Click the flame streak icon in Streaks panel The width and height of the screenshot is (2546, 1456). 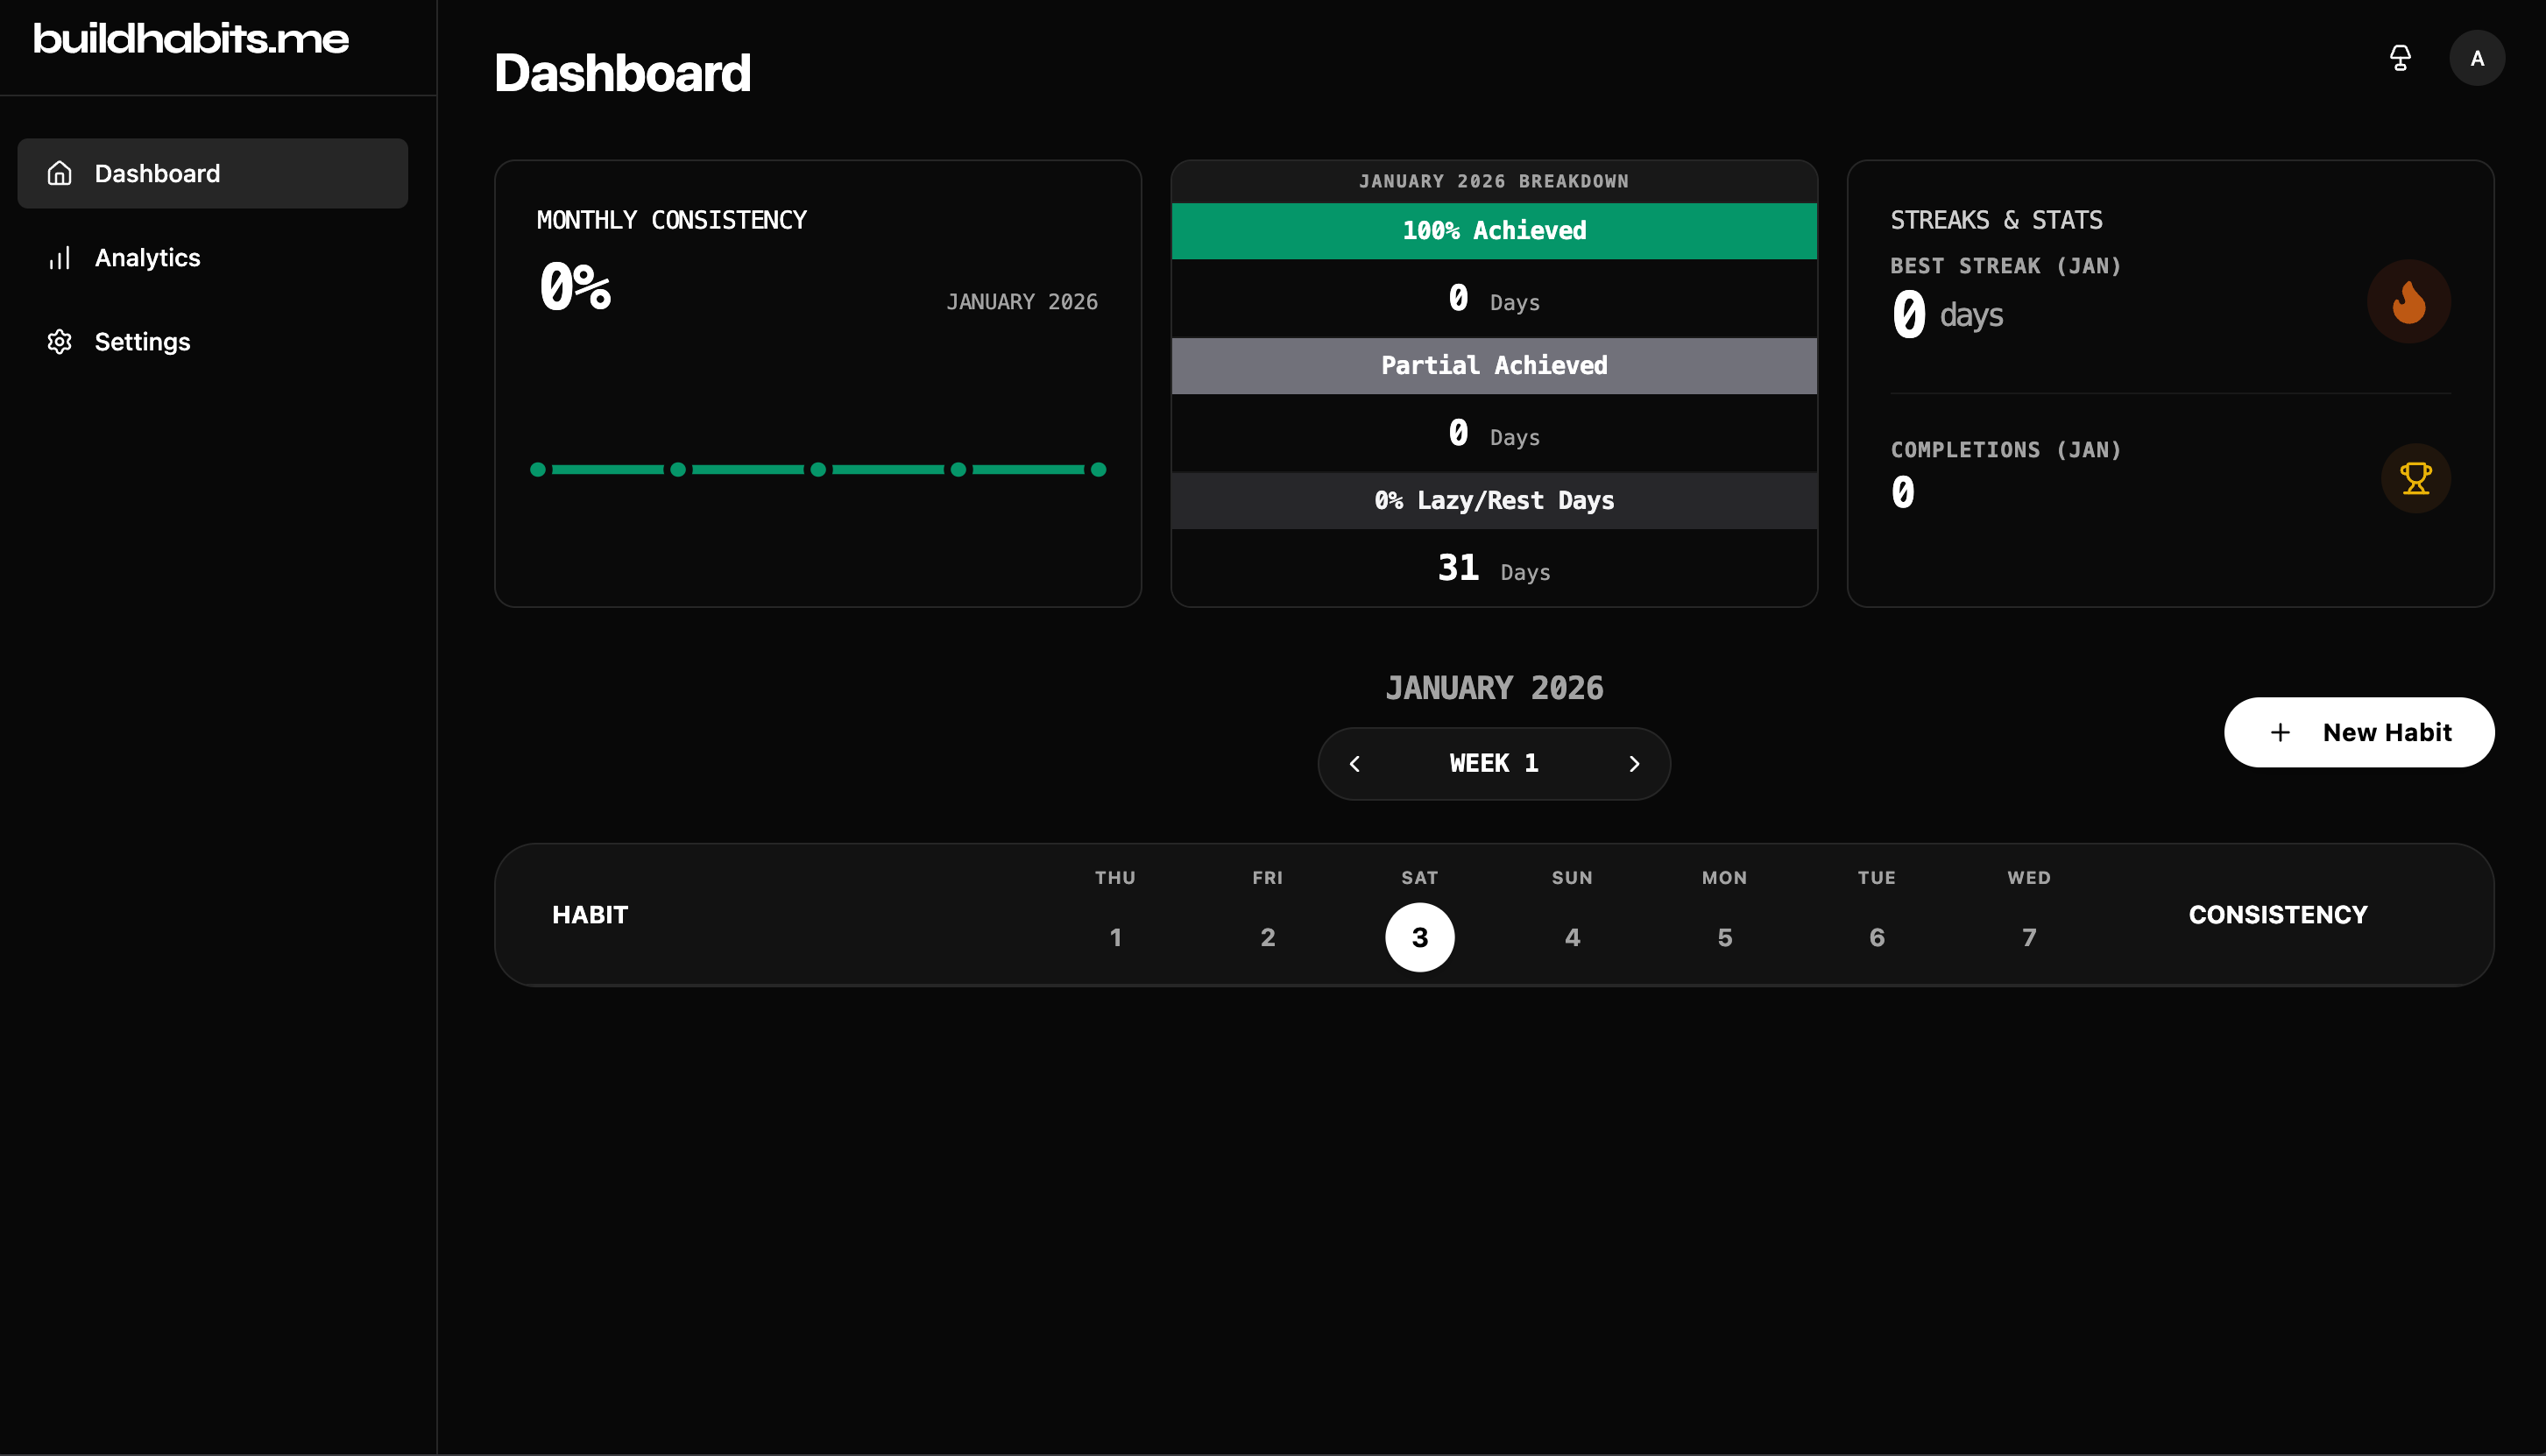click(2408, 301)
